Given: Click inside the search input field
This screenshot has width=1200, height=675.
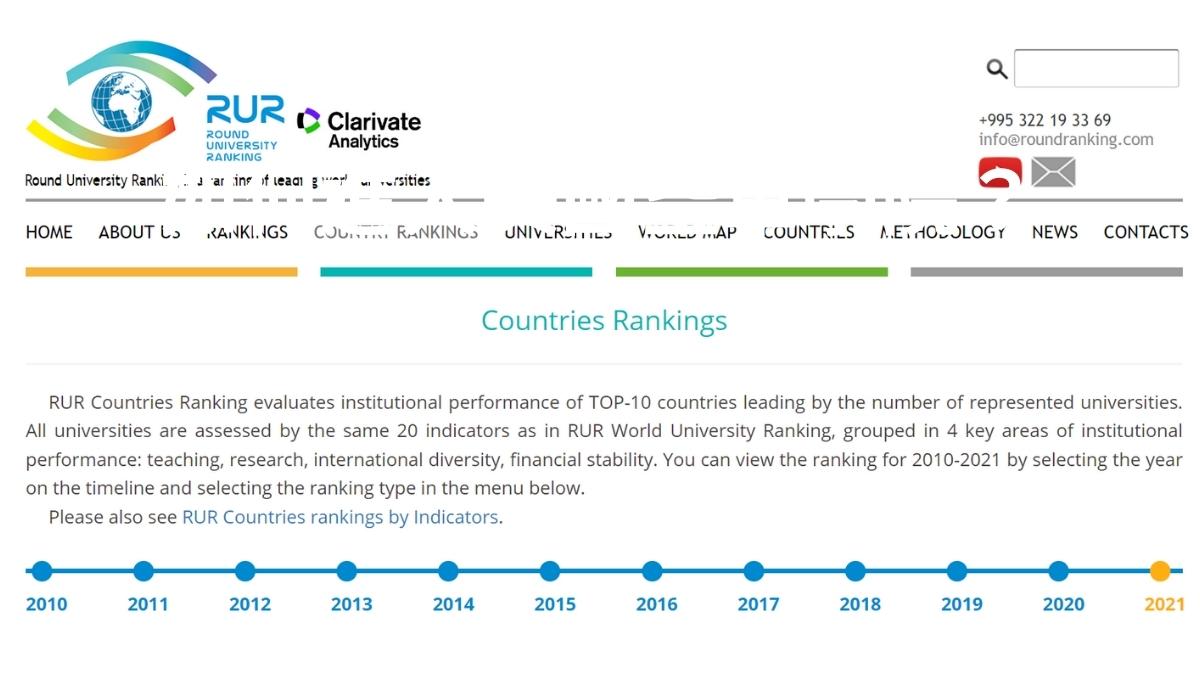Looking at the screenshot, I should click(x=1096, y=69).
